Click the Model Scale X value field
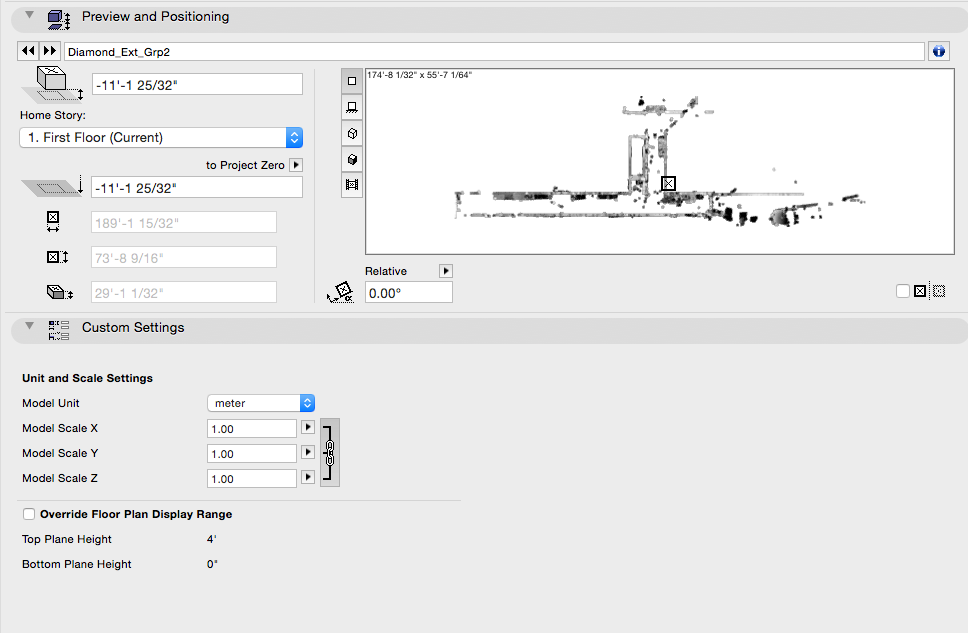The image size is (968, 633). pos(252,429)
